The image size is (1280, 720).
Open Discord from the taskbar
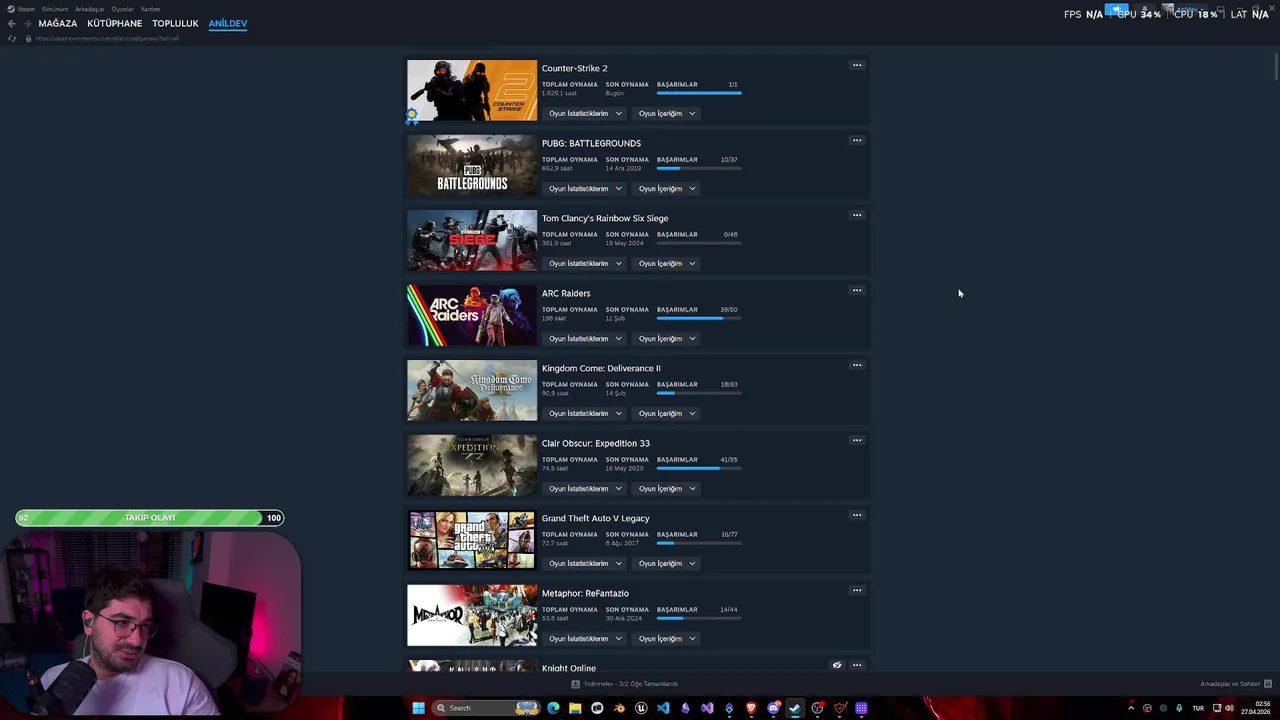773,708
